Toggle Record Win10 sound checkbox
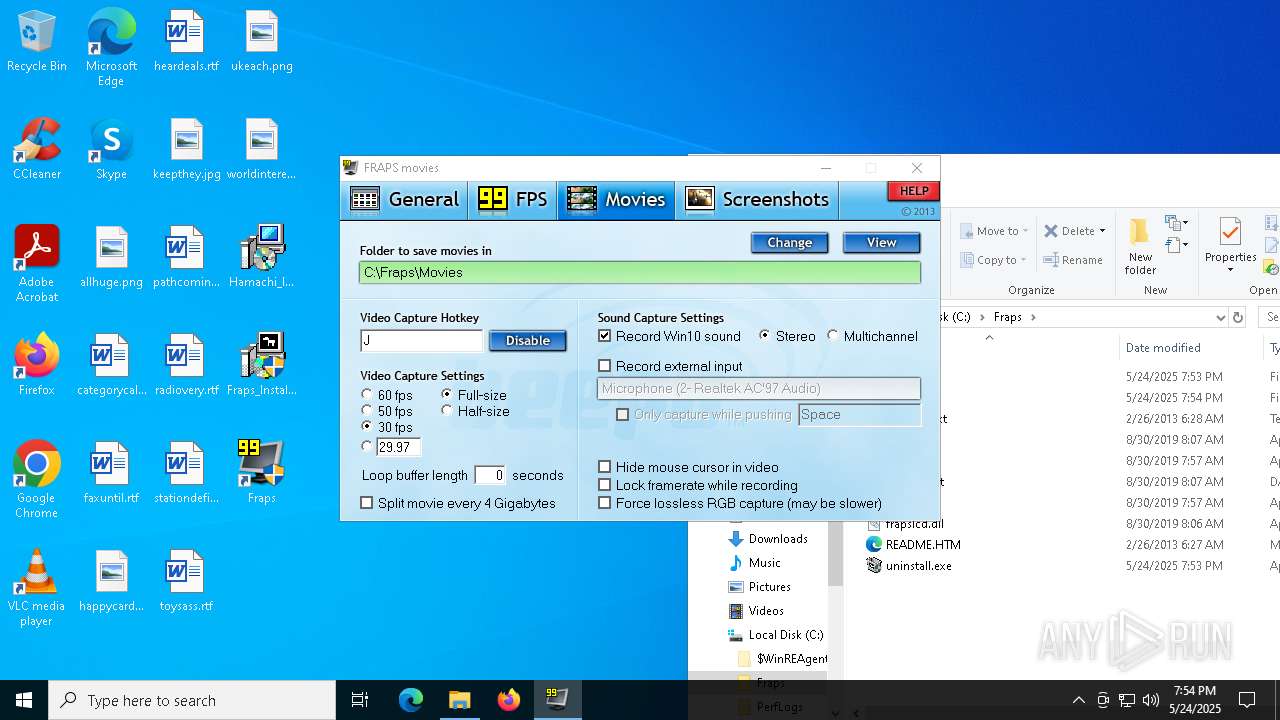Viewport: 1280px width, 720px height. [x=604, y=336]
